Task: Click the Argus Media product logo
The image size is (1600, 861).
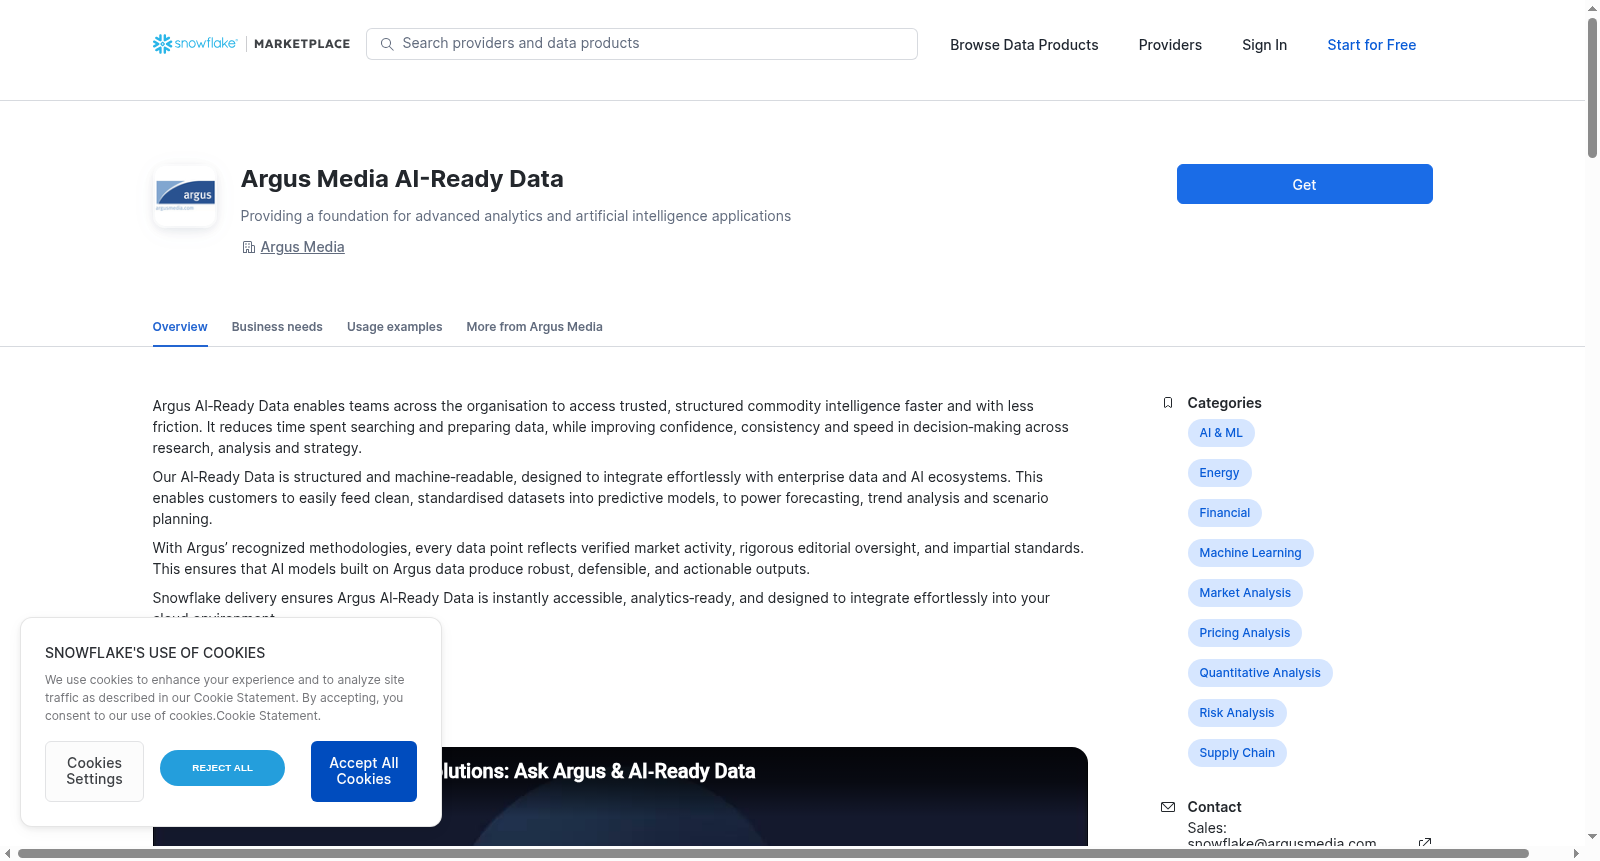Action: (x=185, y=196)
